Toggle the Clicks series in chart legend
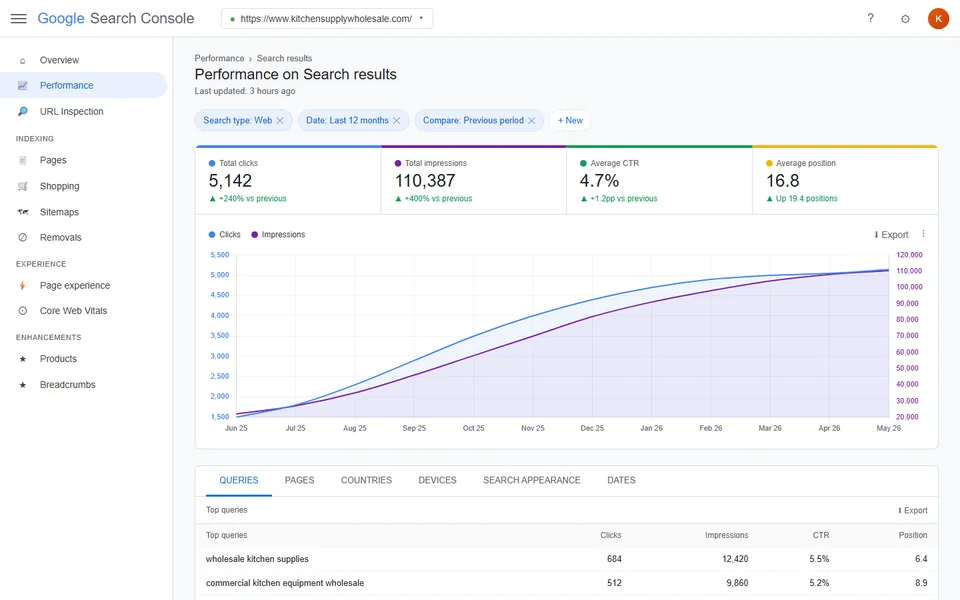960x600 pixels. point(224,234)
